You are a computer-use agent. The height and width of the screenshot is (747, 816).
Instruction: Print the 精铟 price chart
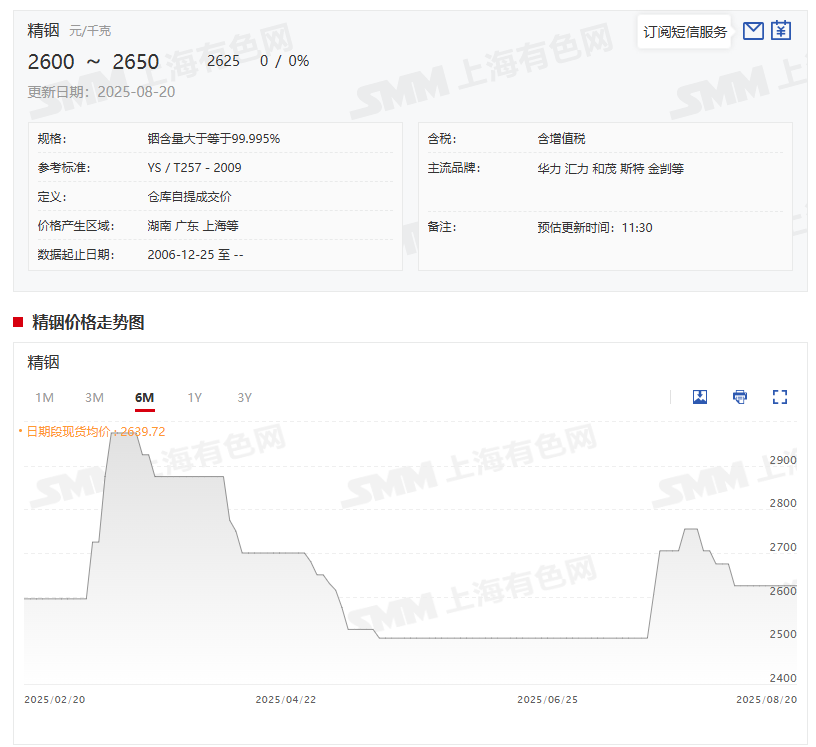click(740, 397)
